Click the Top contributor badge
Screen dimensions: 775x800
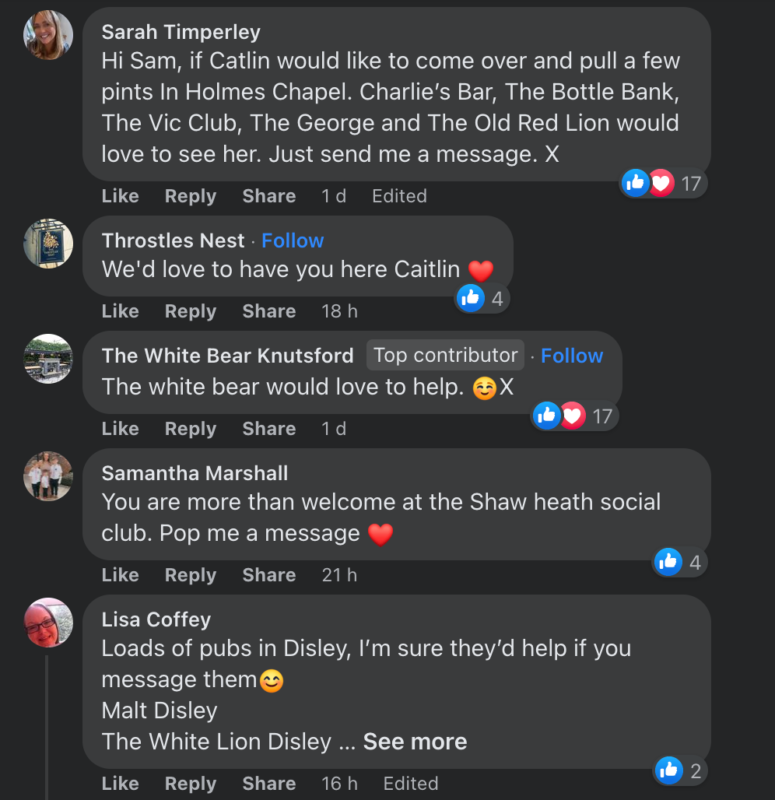(x=445, y=355)
